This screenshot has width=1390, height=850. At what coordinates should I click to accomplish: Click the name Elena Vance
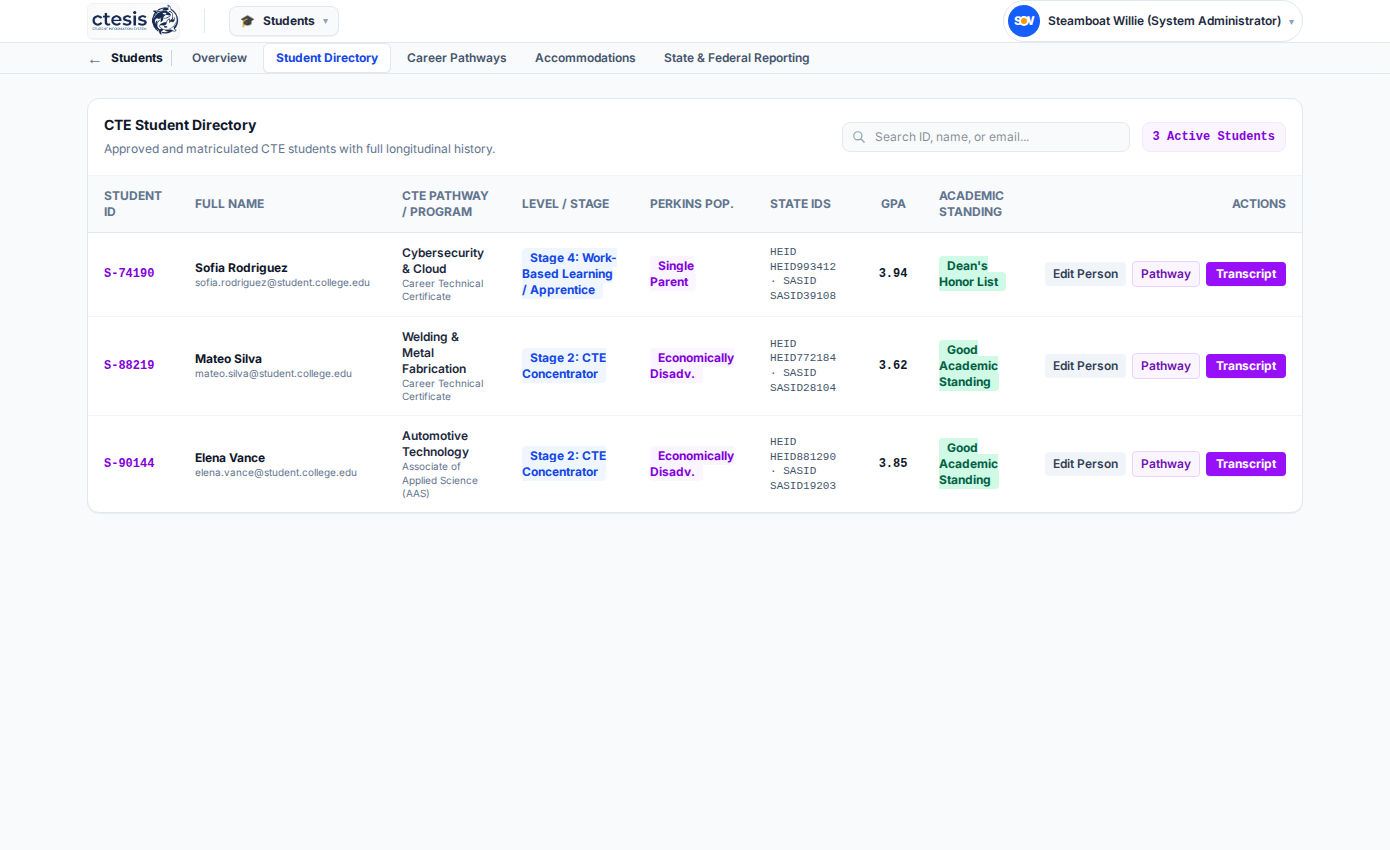230,458
